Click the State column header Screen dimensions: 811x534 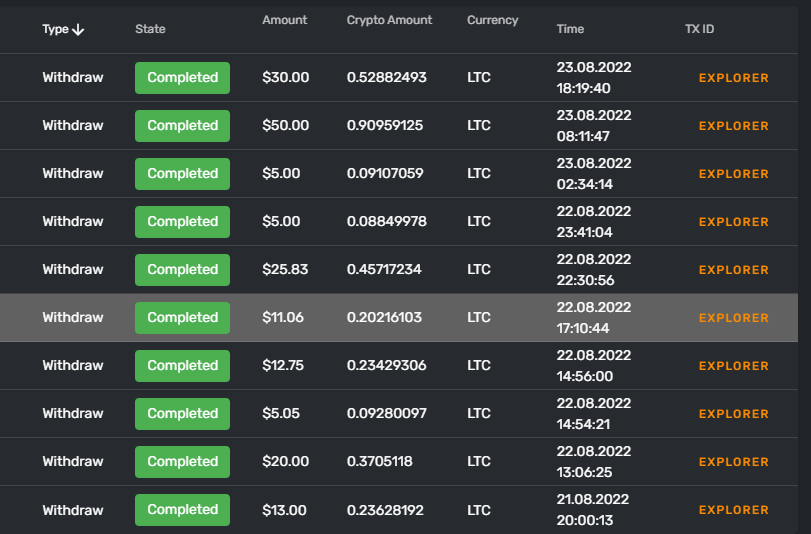click(151, 29)
